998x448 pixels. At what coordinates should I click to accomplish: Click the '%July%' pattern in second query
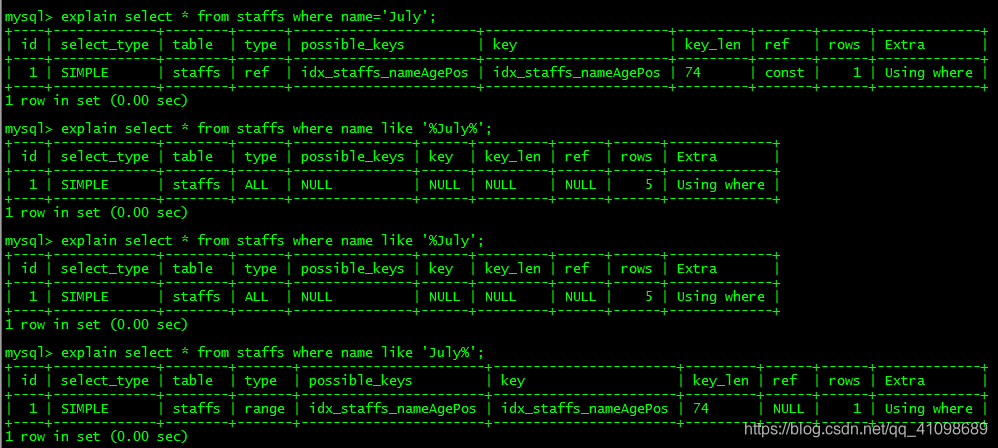453,129
